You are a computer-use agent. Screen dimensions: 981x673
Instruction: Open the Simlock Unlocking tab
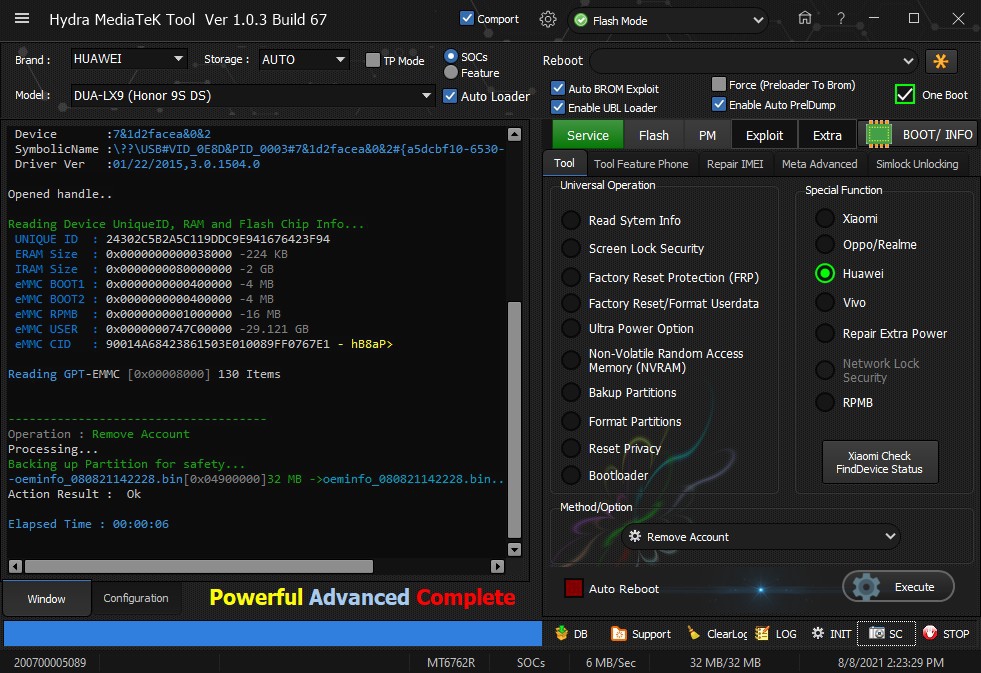(917, 164)
